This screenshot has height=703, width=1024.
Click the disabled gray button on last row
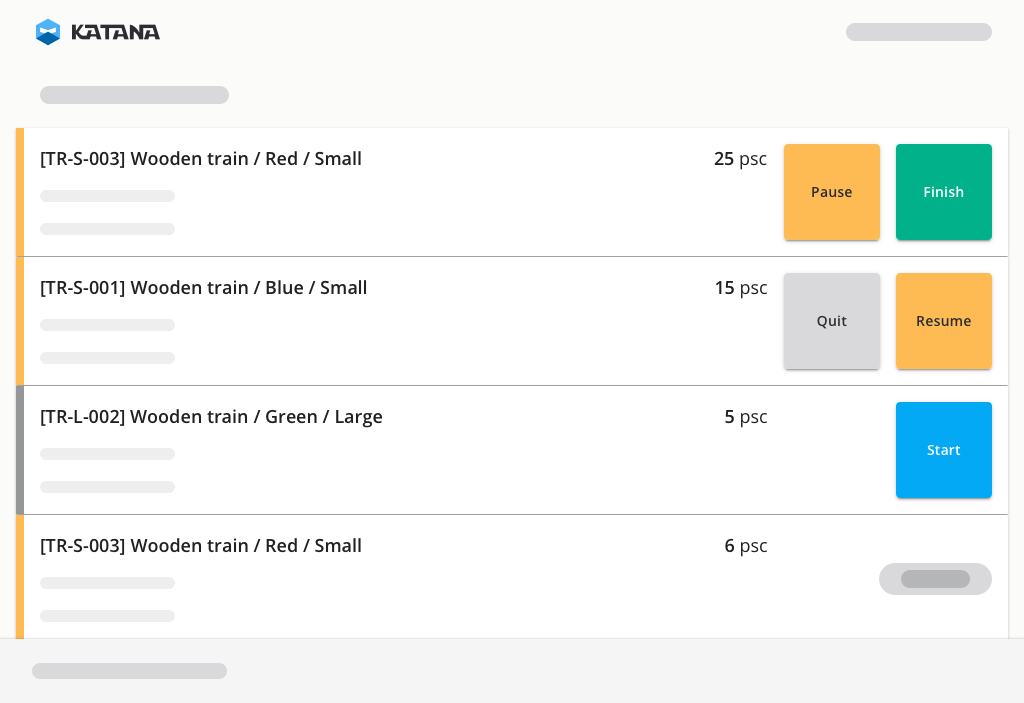pos(935,579)
